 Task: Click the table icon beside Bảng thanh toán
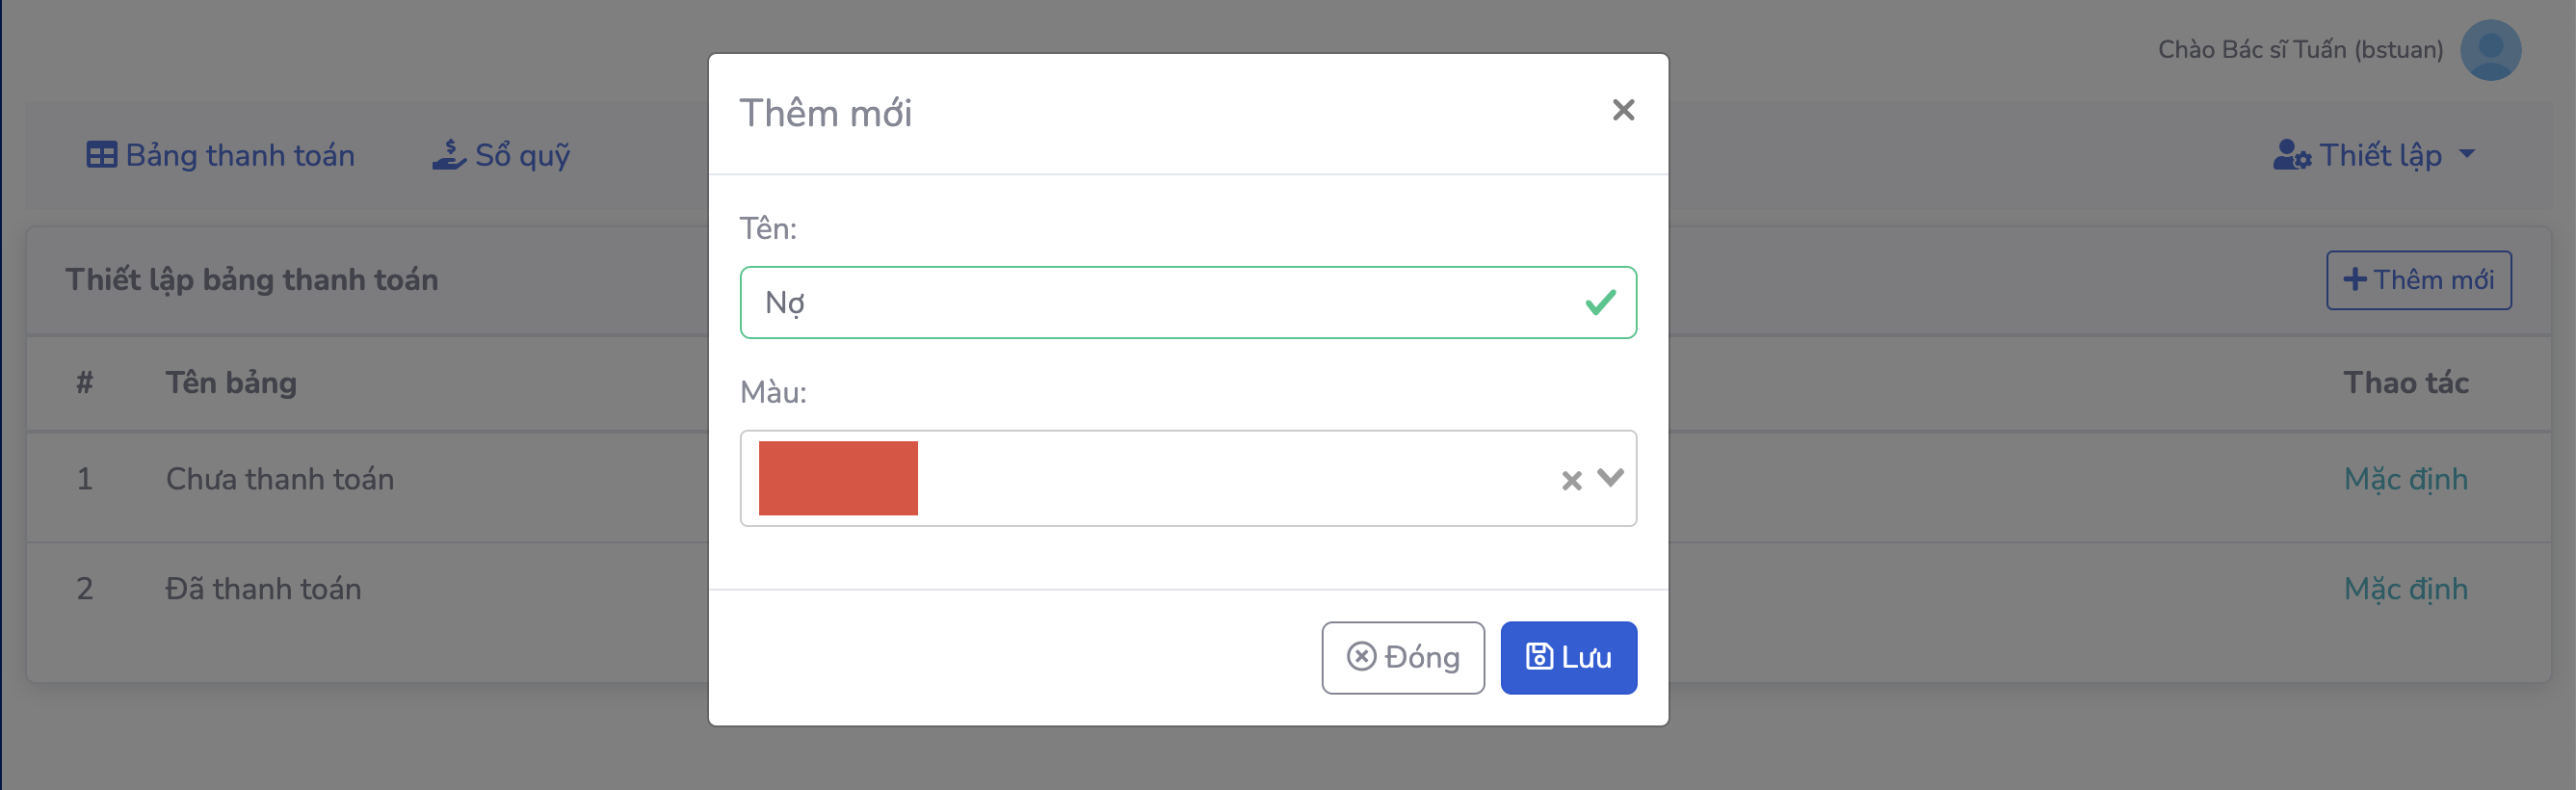[x=101, y=155]
